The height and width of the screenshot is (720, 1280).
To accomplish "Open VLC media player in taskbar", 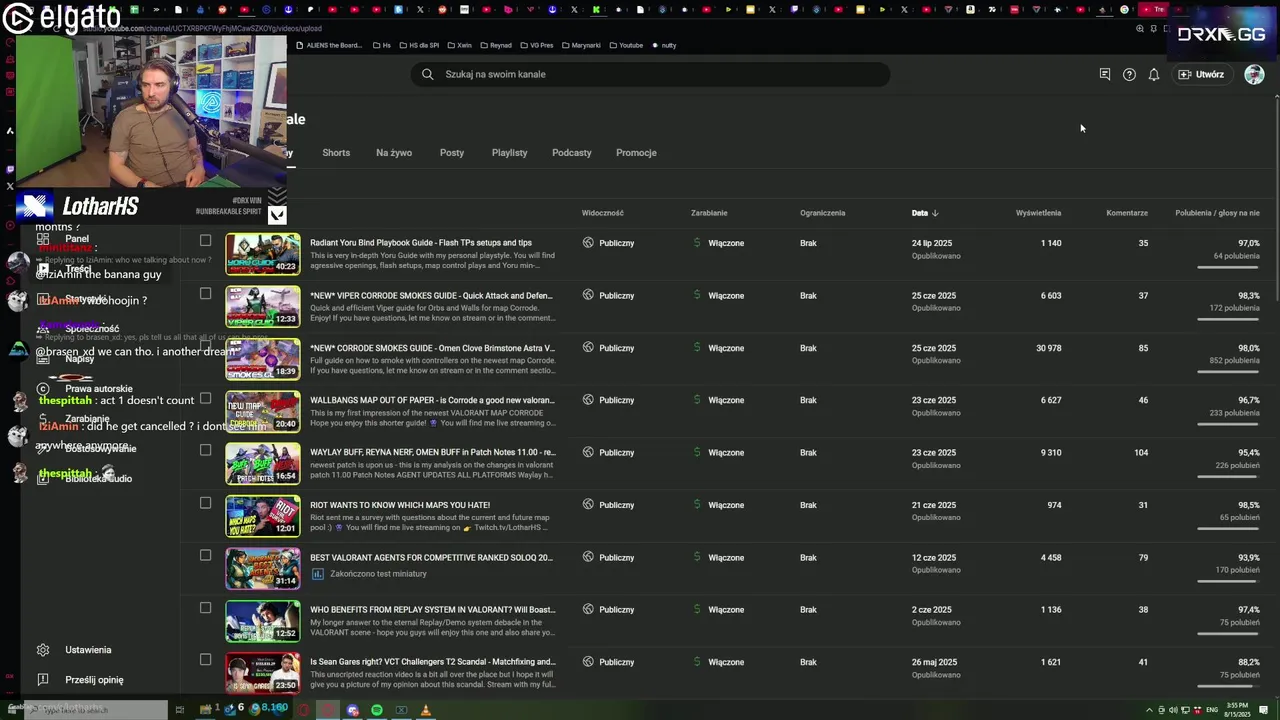I will (x=425, y=710).
